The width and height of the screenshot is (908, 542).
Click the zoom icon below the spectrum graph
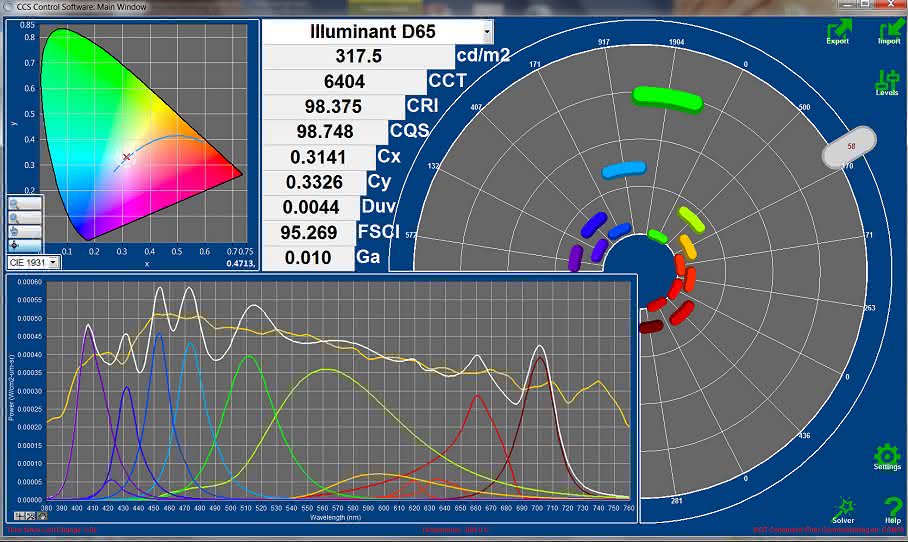[x=30, y=516]
